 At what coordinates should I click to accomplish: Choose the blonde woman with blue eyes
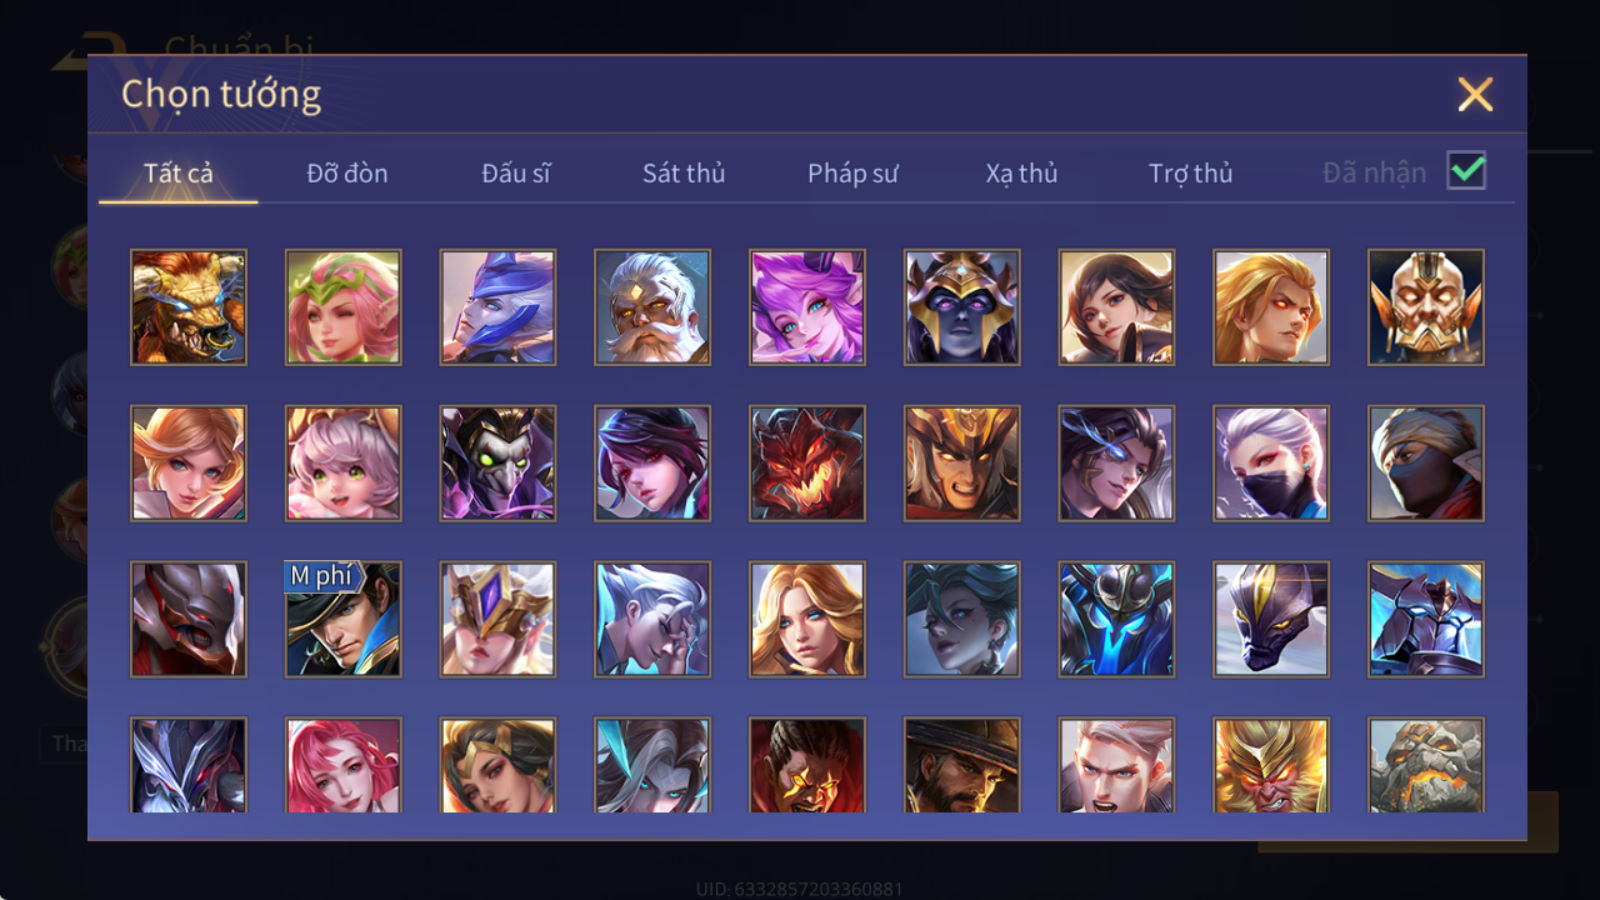tap(807, 619)
